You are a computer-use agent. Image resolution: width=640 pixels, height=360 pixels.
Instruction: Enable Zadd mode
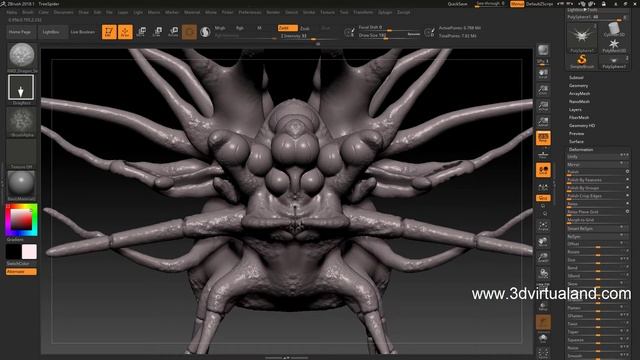(287, 28)
